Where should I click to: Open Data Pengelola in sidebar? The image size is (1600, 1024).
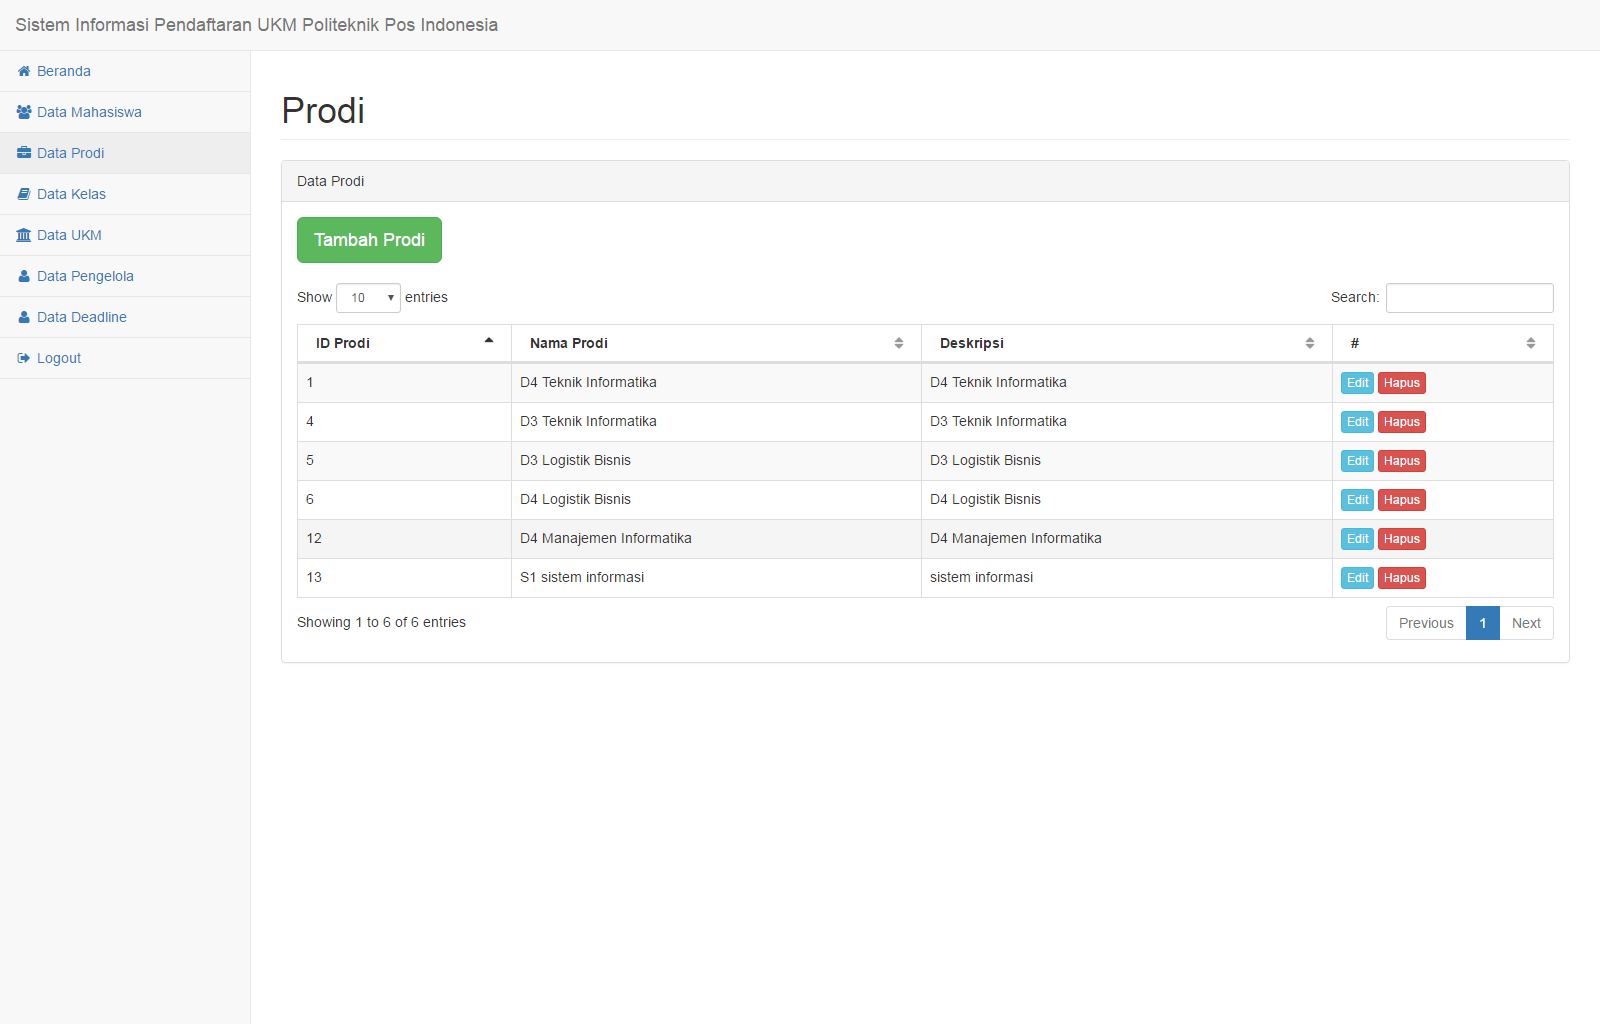125,276
